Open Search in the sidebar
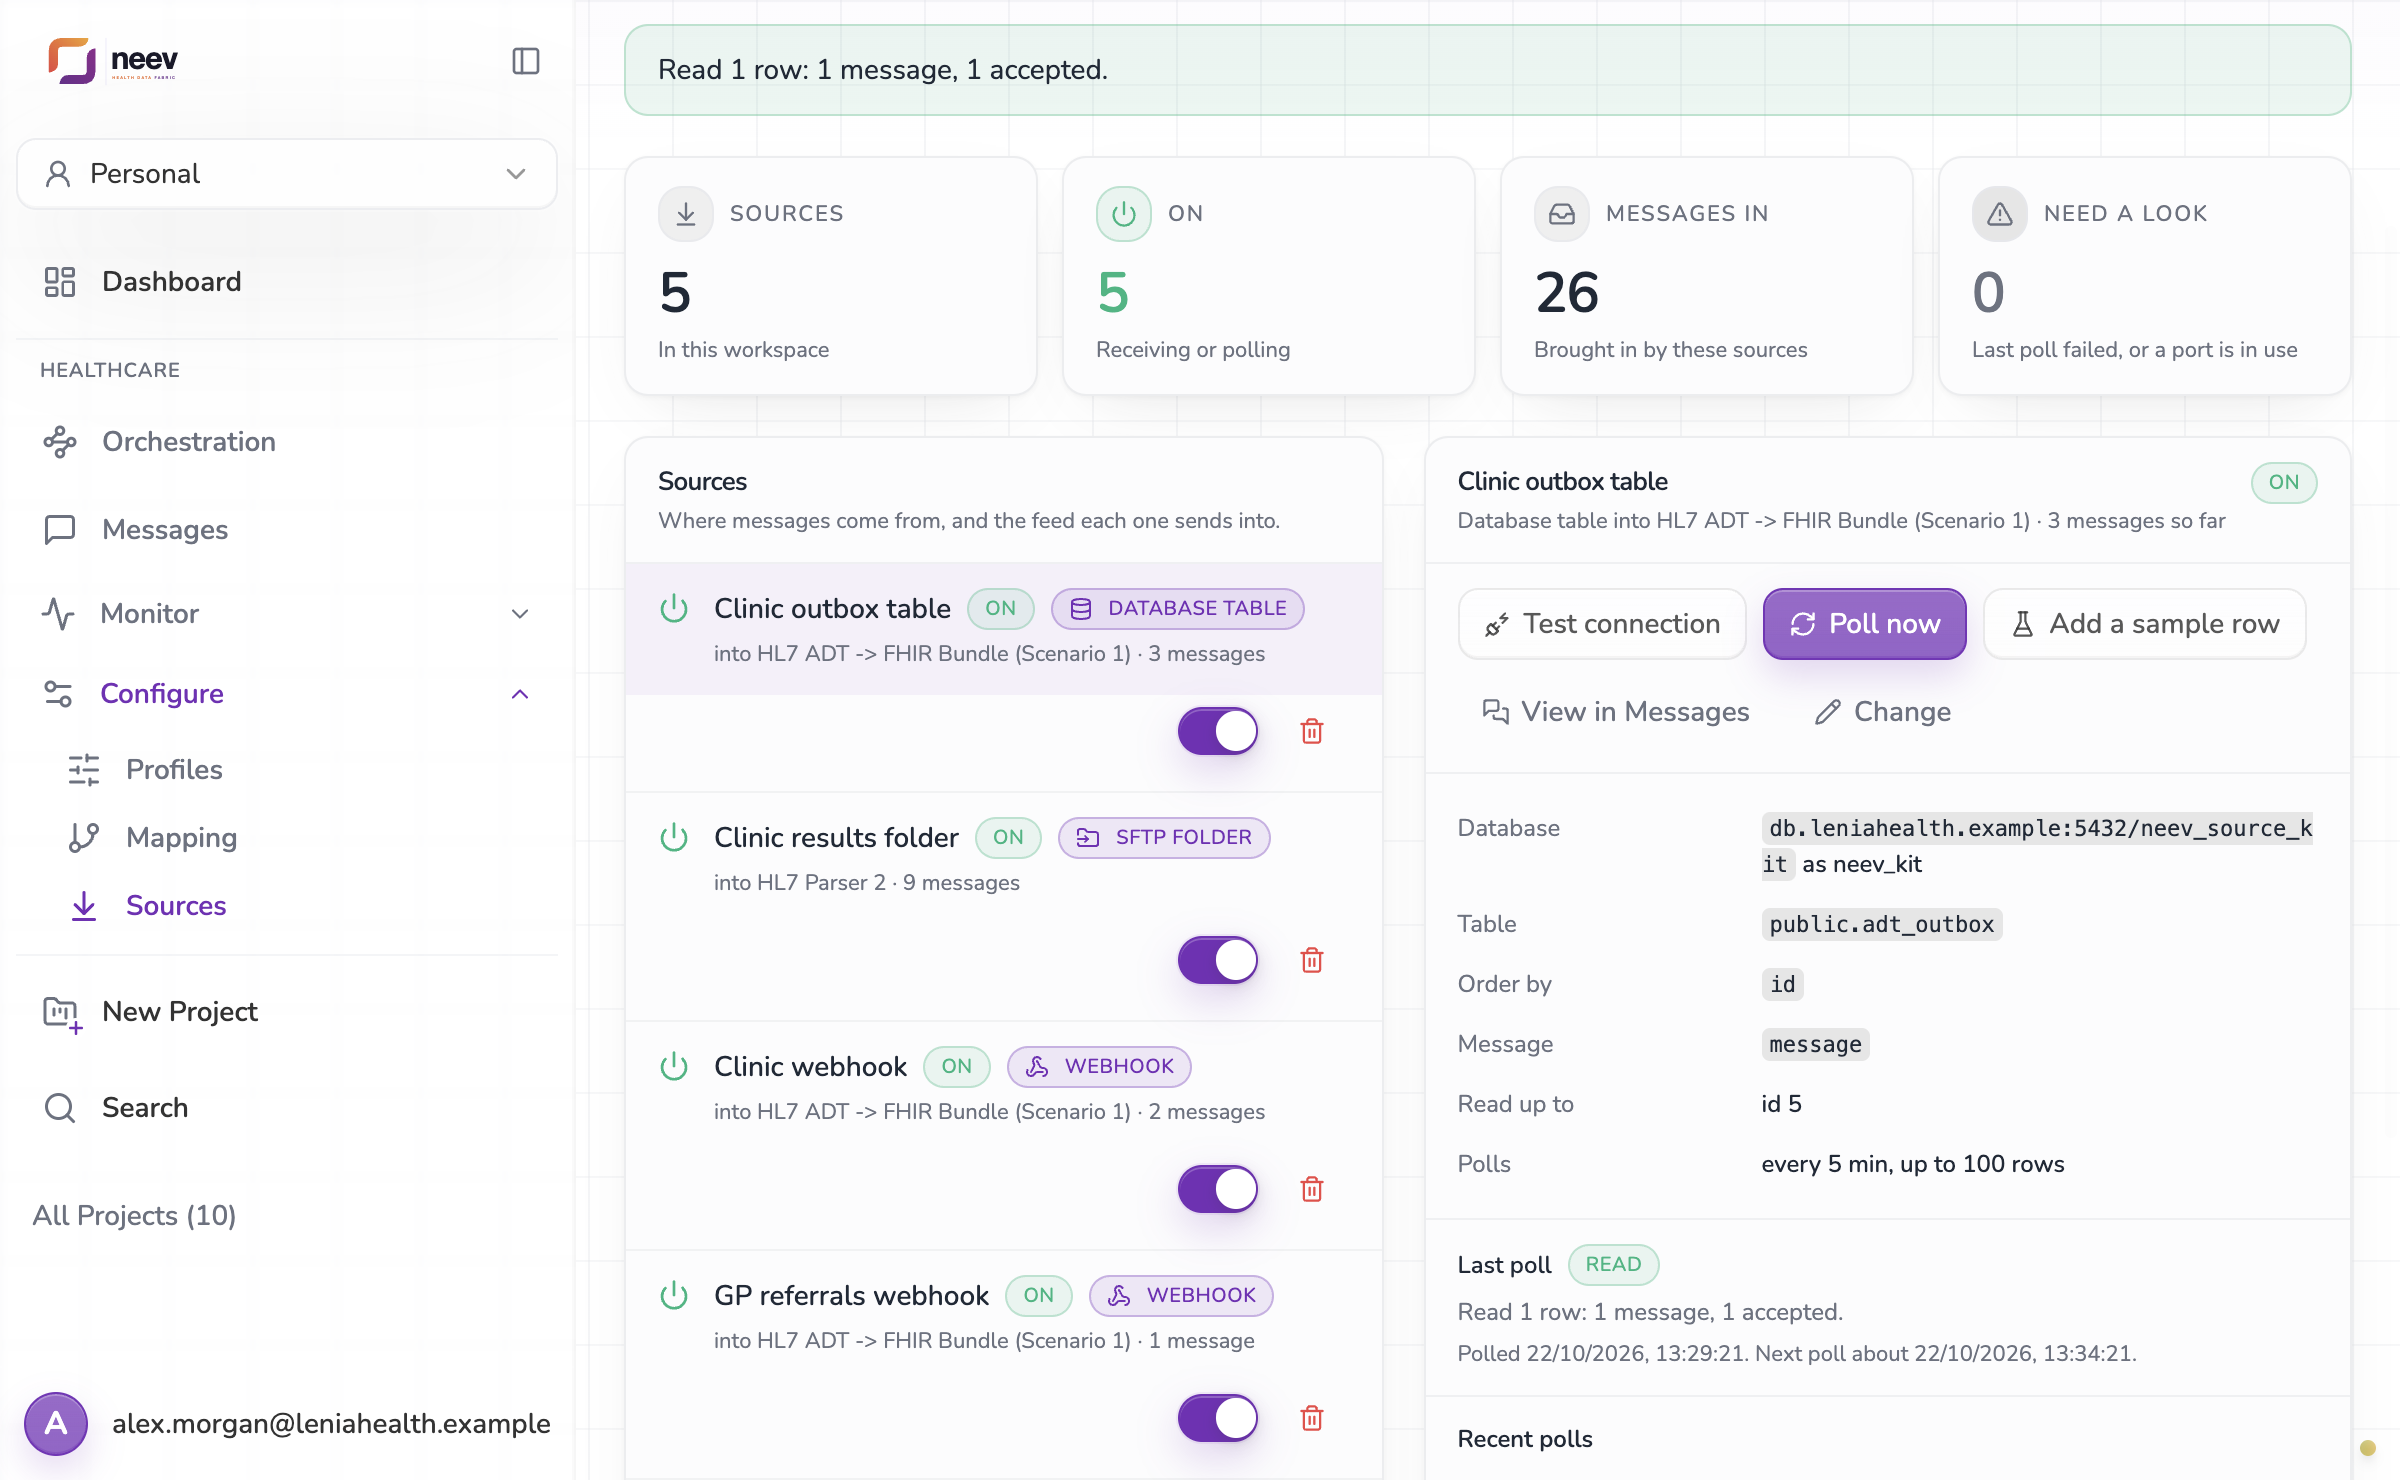This screenshot has width=2400, height=1480. pyautogui.click(x=287, y=1108)
